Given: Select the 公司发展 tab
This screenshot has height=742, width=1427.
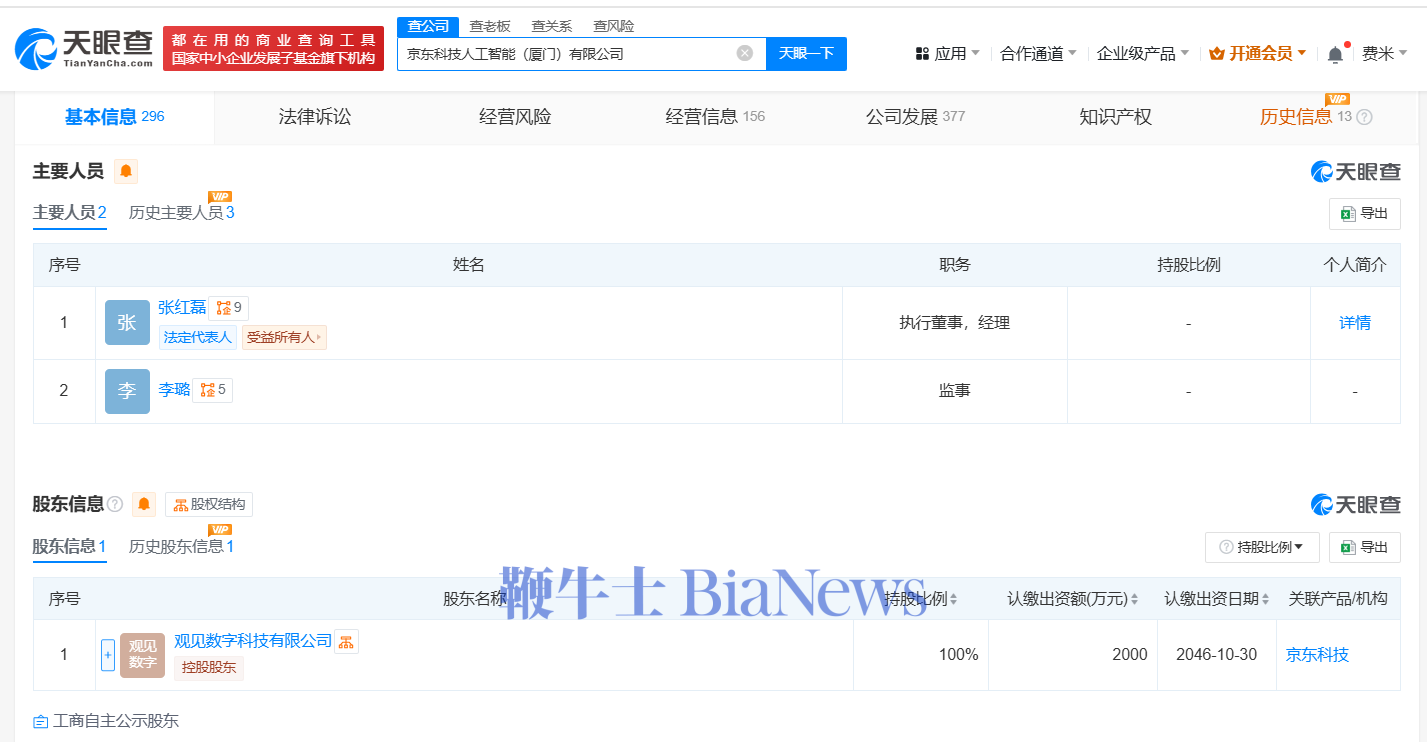Looking at the screenshot, I should click(x=915, y=117).
